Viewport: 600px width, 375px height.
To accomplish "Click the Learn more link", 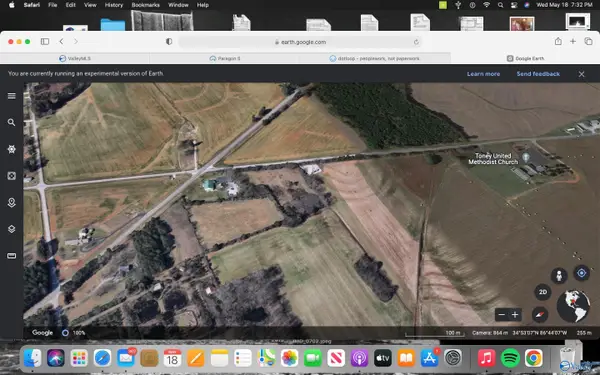I will (x=483, y=74).
